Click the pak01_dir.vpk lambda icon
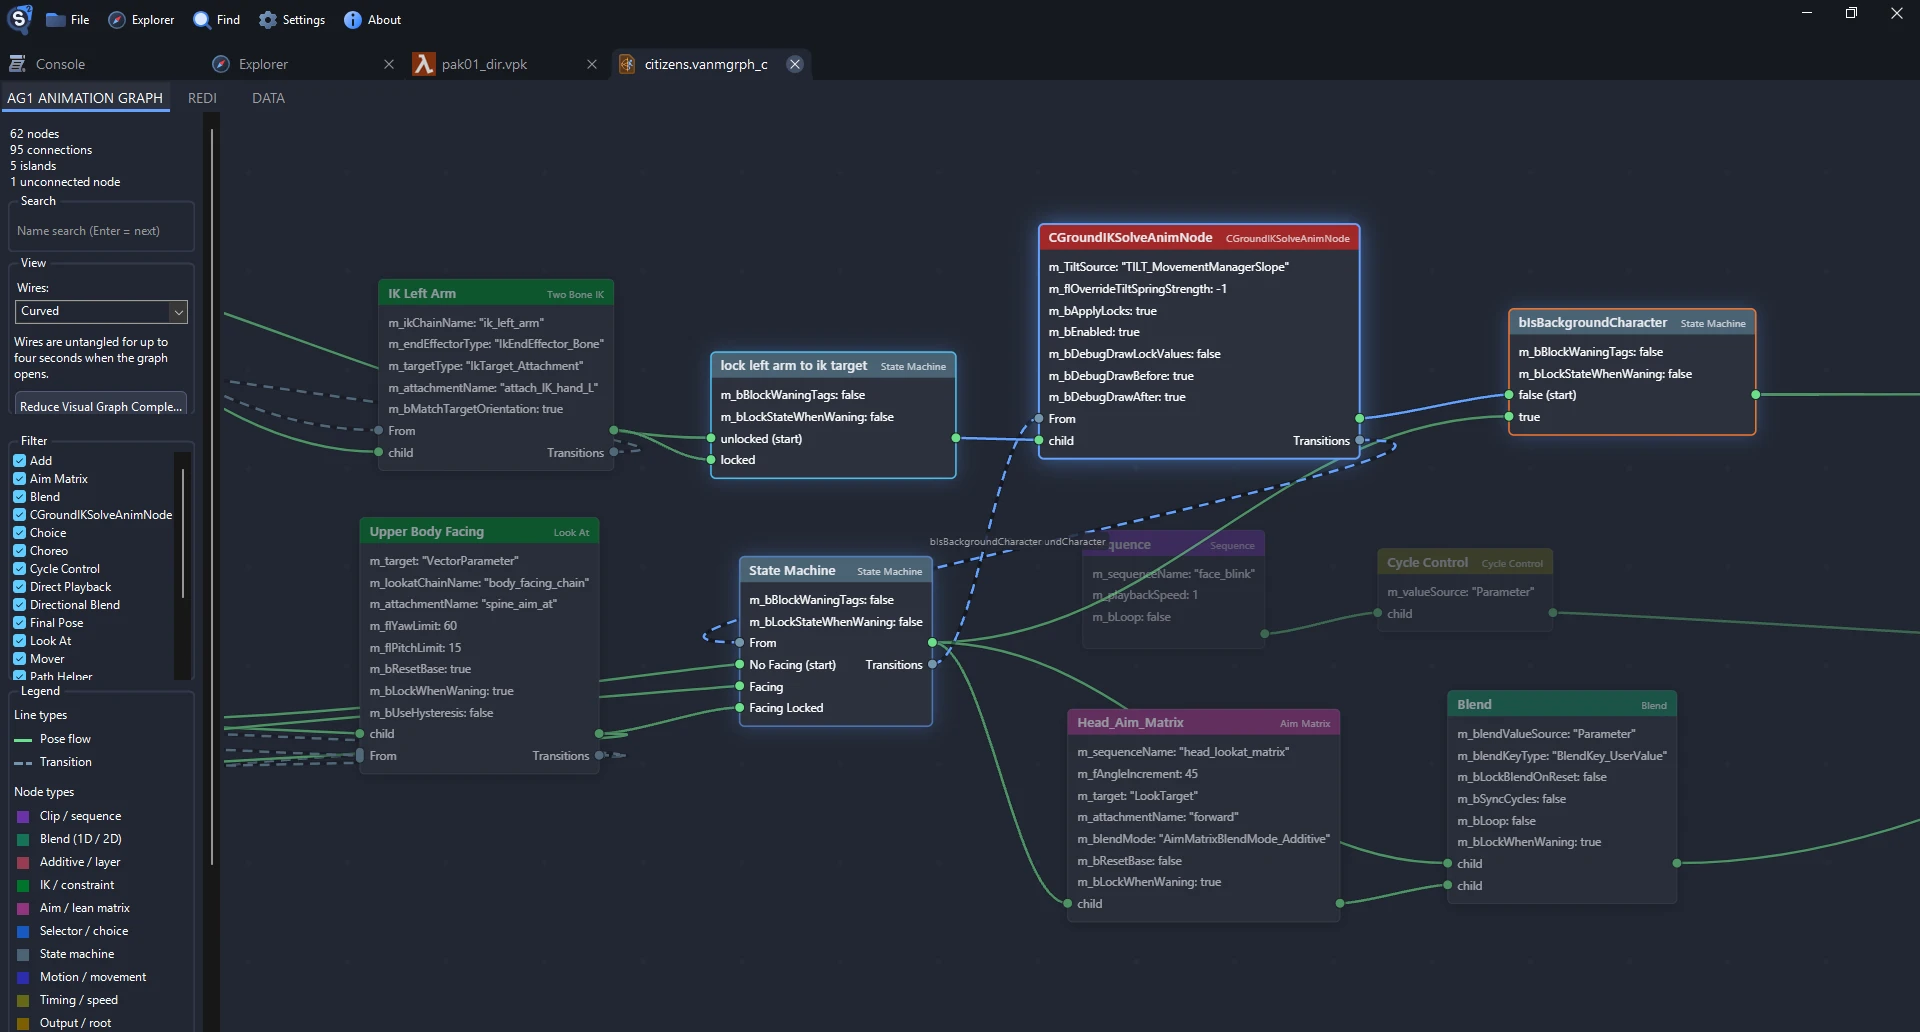Viewport: 1920px width, 1032px height. [x=424, y=64]
